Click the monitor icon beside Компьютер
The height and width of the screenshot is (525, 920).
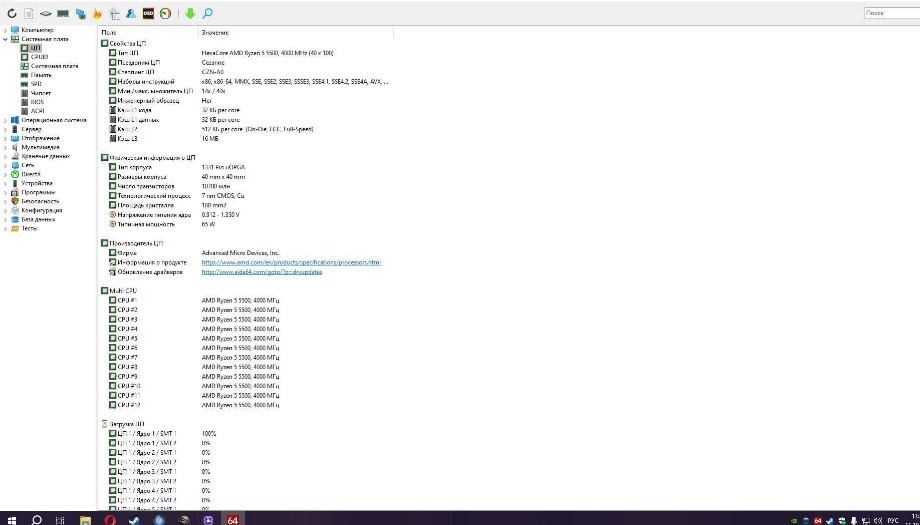tap(15, 29)
